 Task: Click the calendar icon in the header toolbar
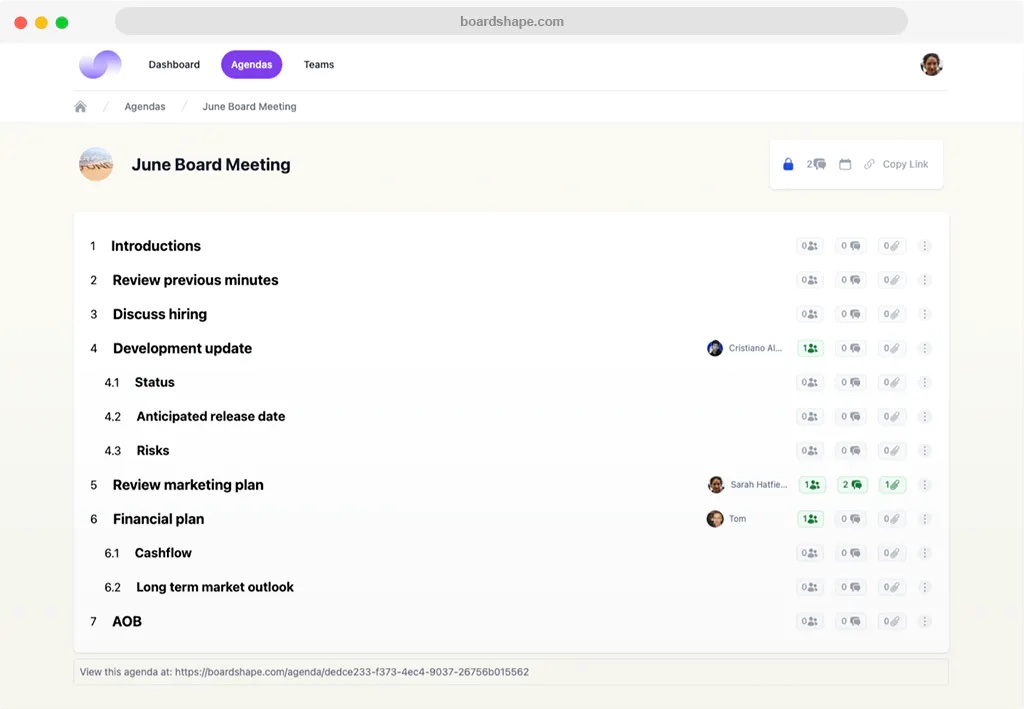pos(845,163)
